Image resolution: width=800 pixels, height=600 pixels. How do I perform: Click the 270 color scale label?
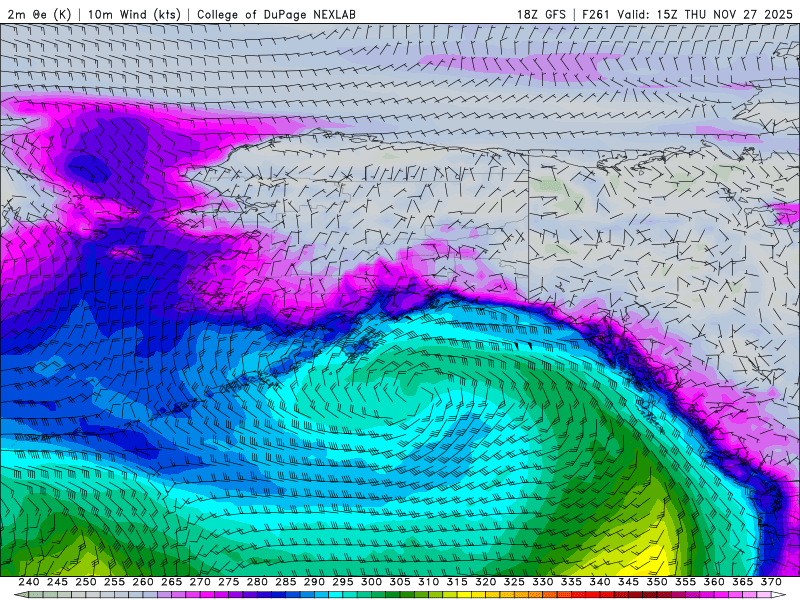click(200, 582)
